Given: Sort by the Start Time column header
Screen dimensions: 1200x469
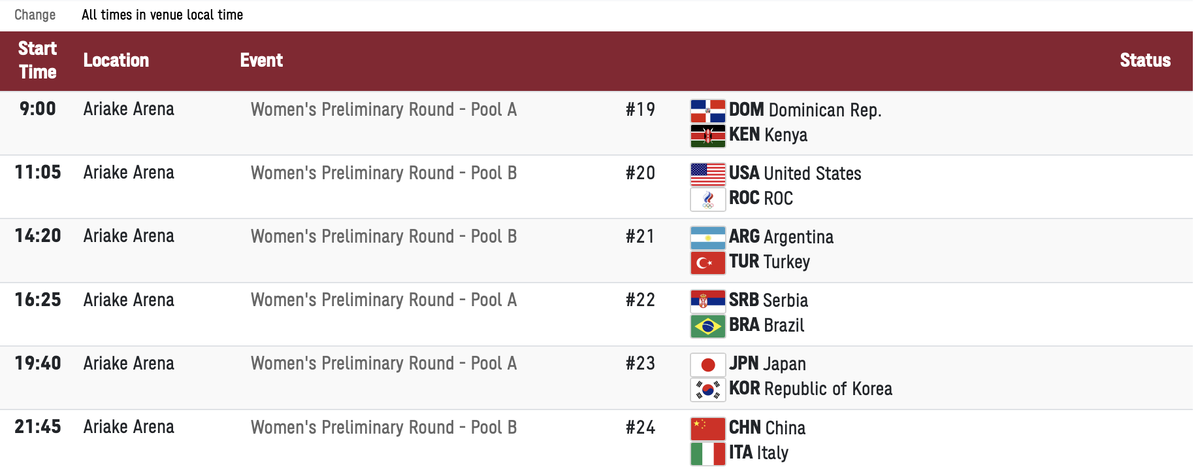Looking at the screenshot, I should [38, 60].
